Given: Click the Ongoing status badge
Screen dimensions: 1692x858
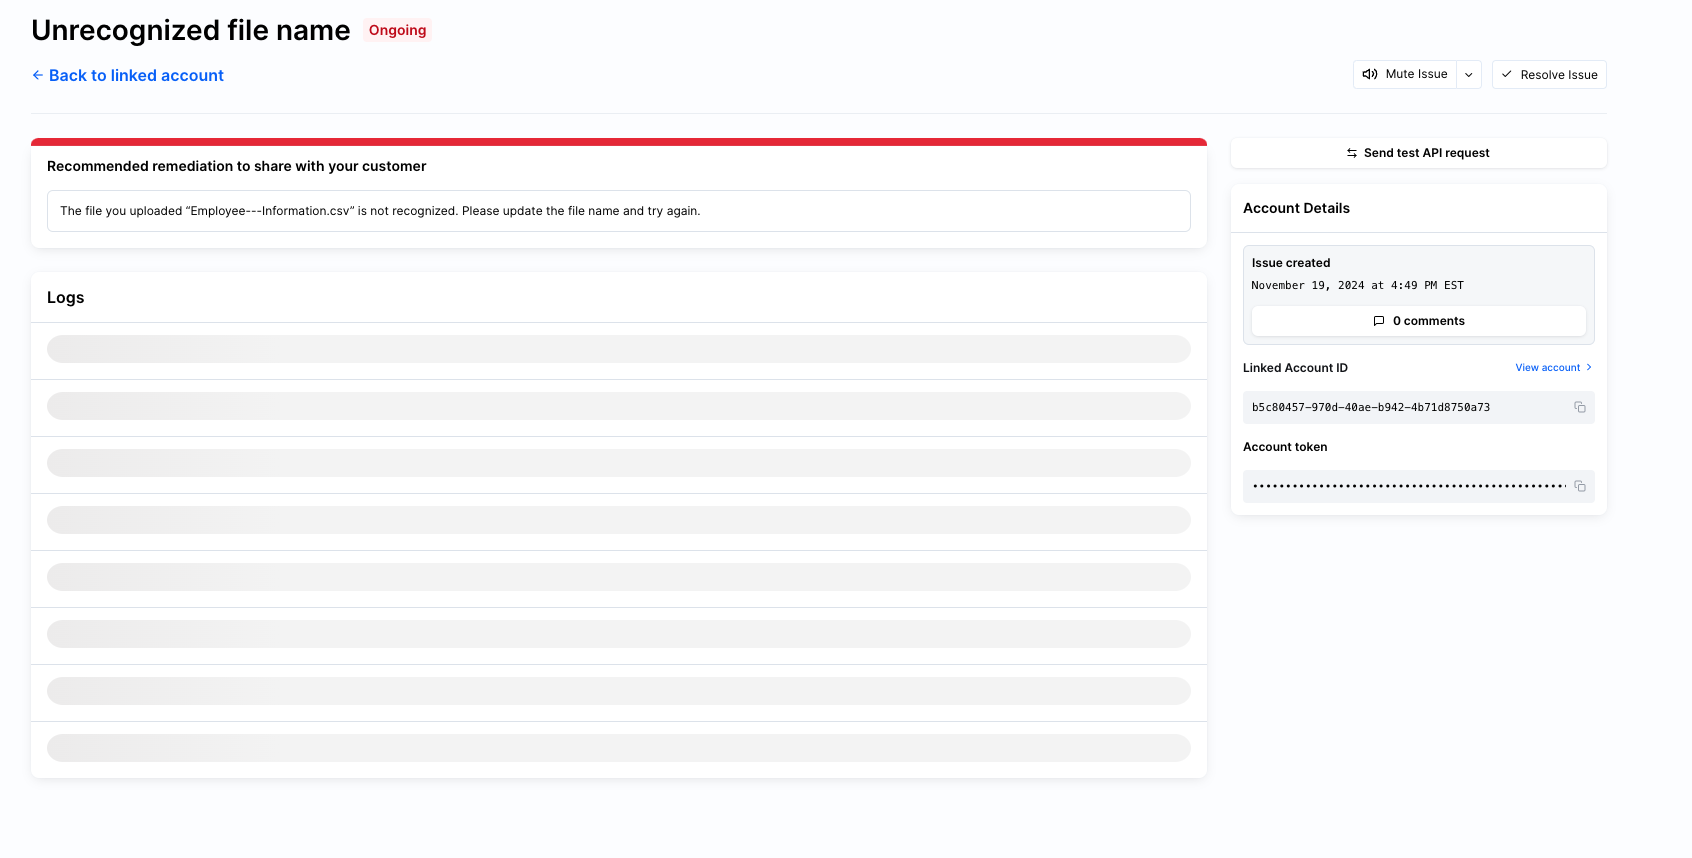Looking at the screenshot, I should point(397,30).
